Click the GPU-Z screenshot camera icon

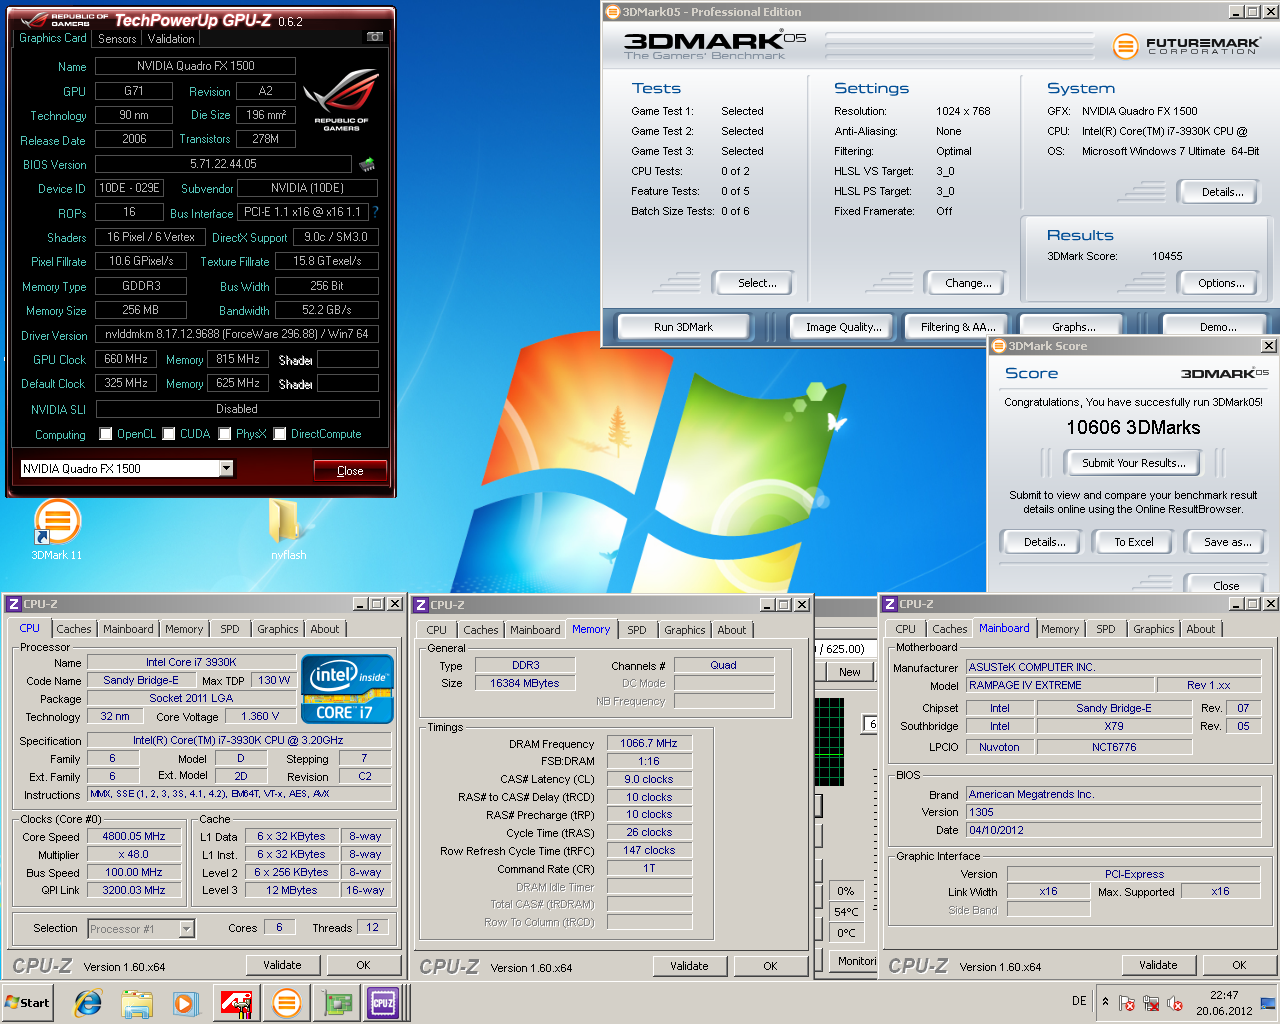(375, 37)
